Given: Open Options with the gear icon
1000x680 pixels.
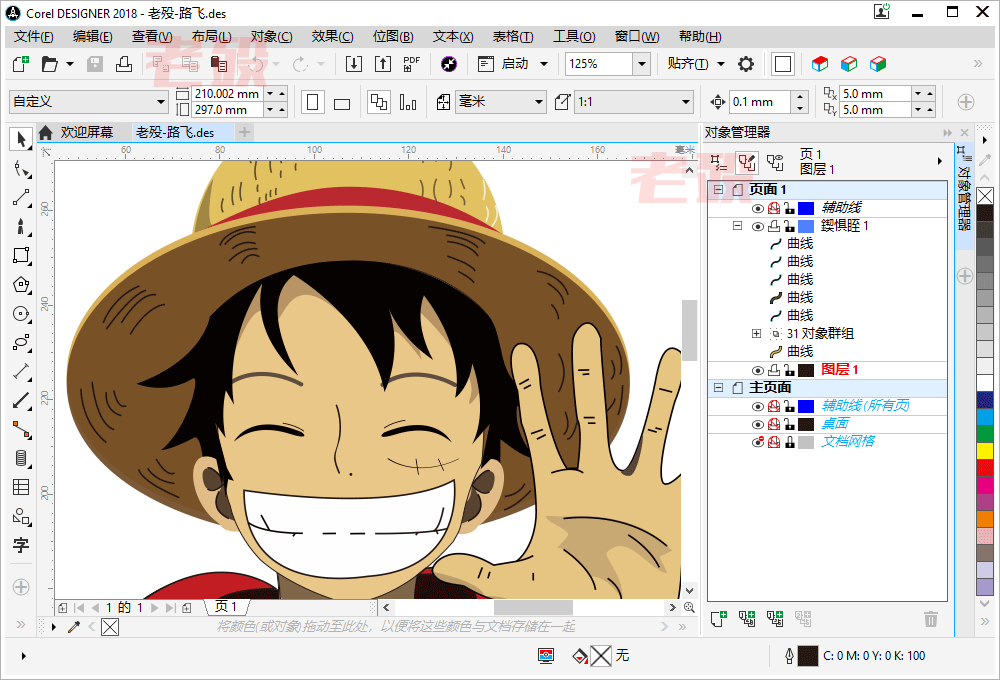Looking at the screenshot, I should [746, 64].
